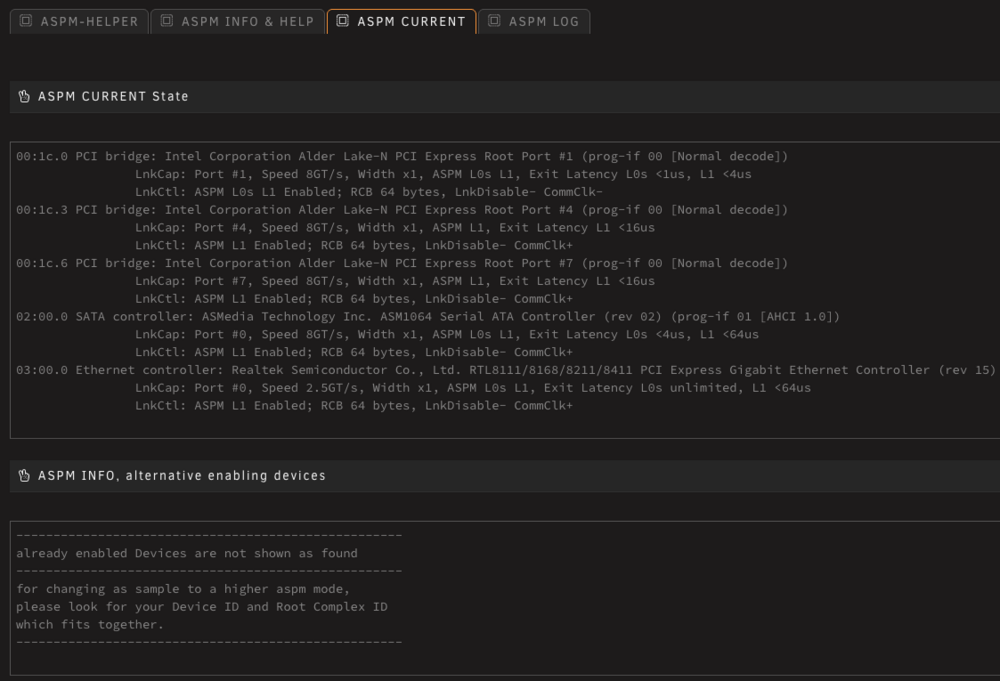1000x681 pixels.
Task: Select the 00:1c.6 PCI bridge Root Port #7 line
Action: [x=402, y=263]
